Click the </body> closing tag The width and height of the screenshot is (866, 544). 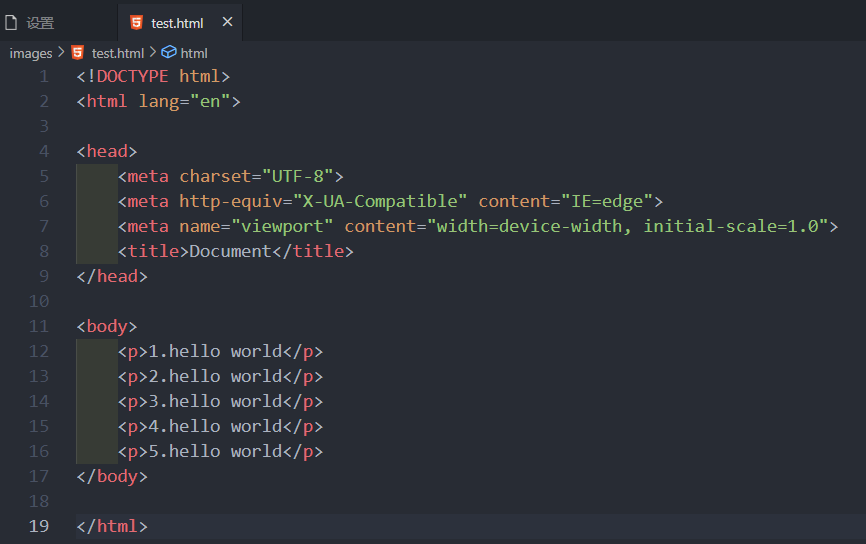[x=112, y=476]
